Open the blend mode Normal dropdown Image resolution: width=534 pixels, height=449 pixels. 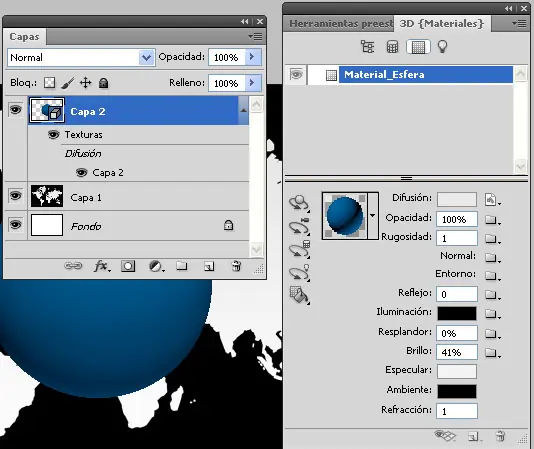tap(146, 58)
